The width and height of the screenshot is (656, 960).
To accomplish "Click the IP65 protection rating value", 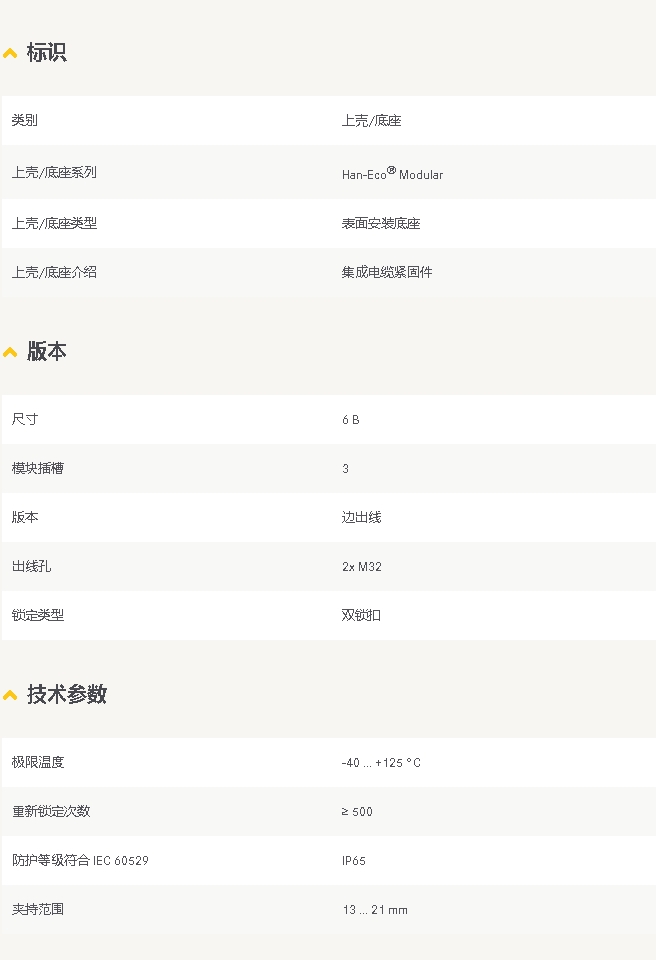I will tap(354, 861).
